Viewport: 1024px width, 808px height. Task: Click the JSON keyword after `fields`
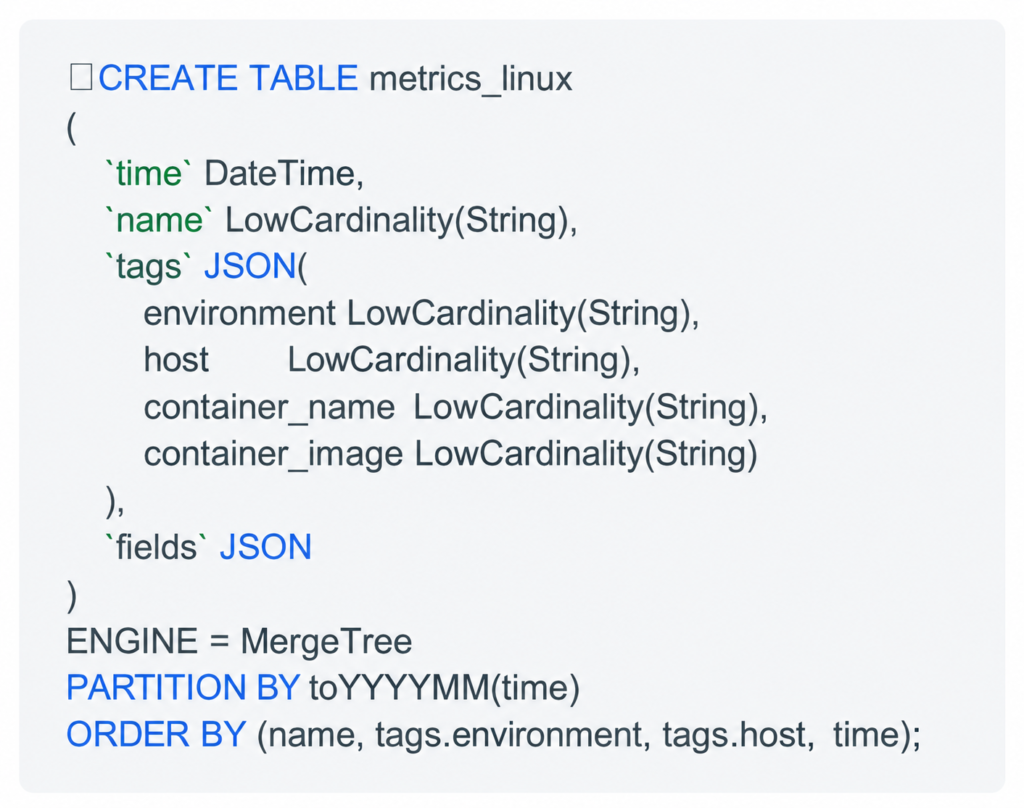point(266,547)
